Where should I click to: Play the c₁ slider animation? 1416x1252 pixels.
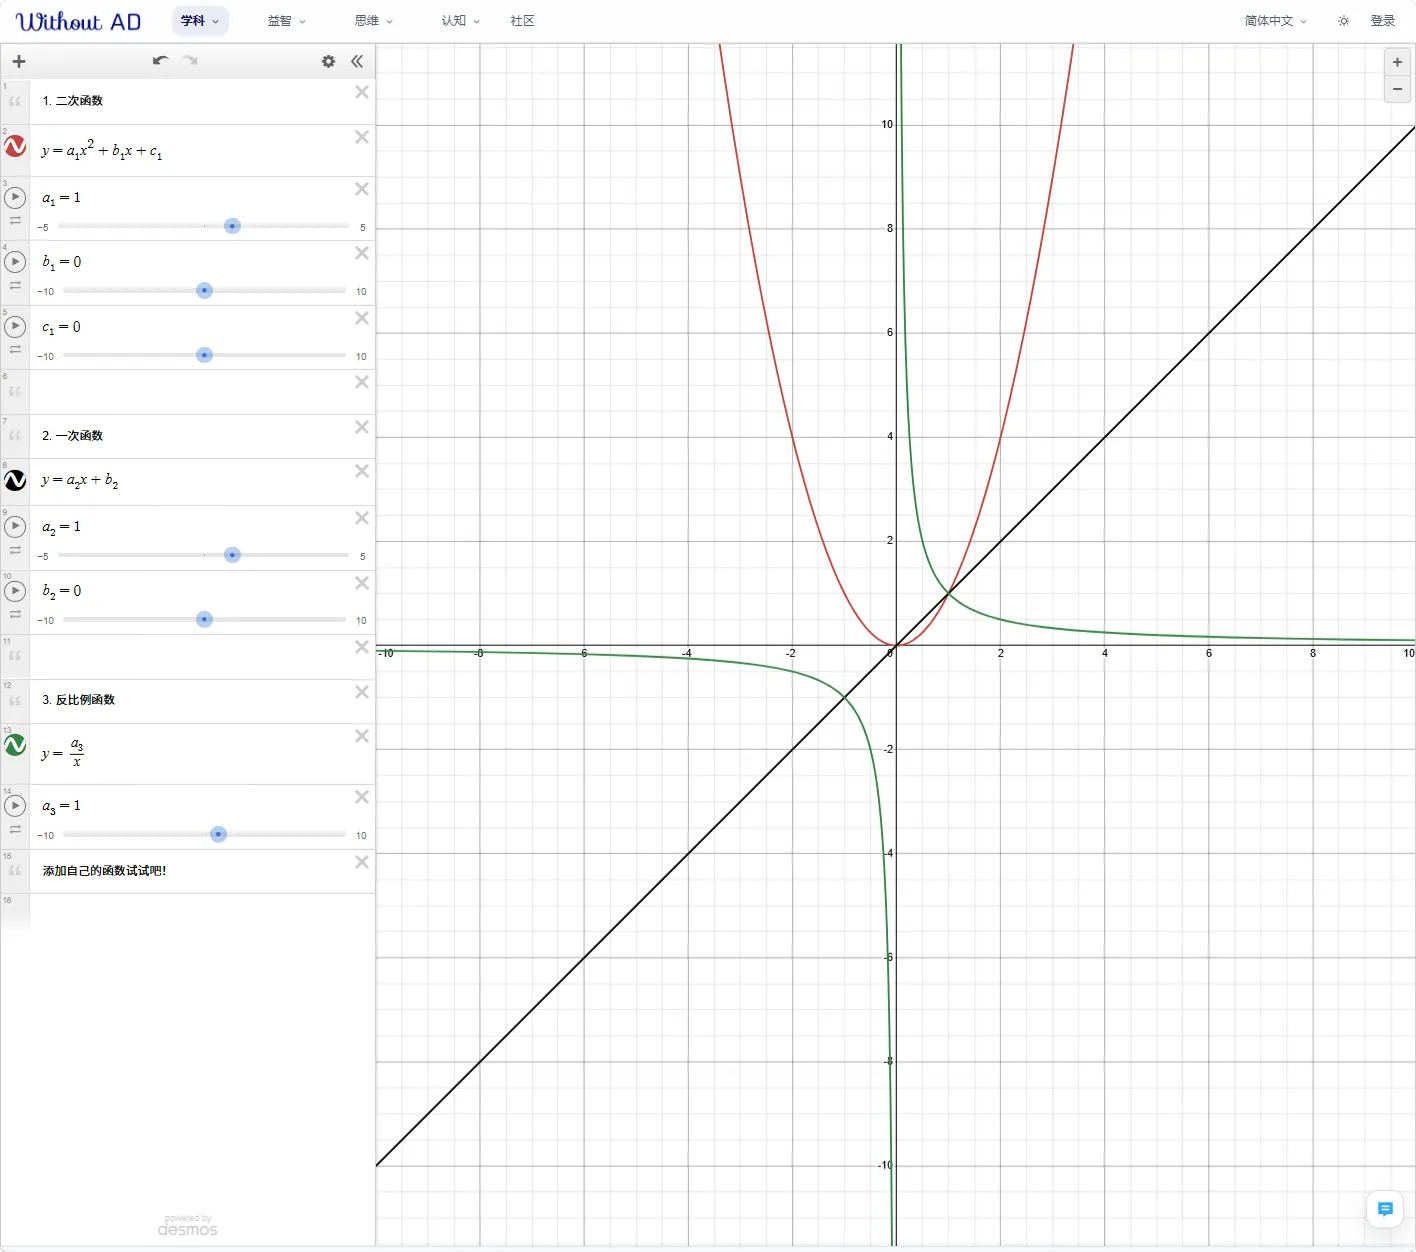(x=15, y=326)
